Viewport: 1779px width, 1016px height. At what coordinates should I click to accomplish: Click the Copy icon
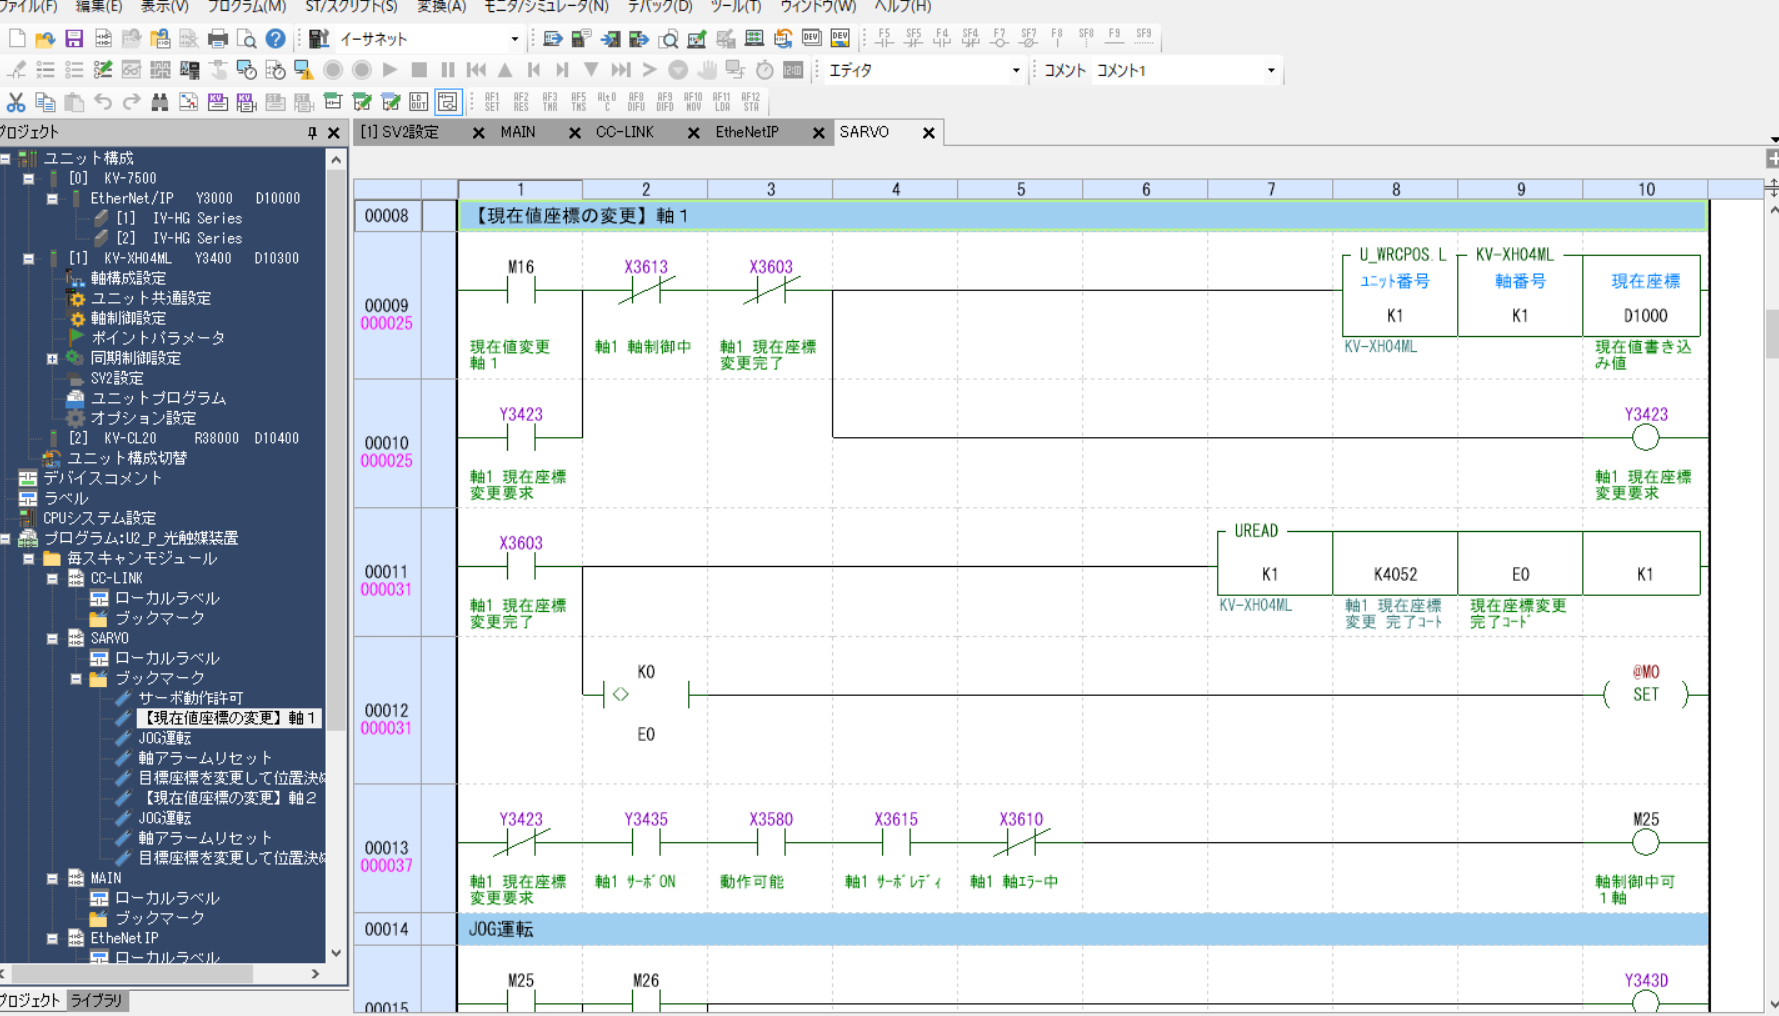click(x=45, y=102)
